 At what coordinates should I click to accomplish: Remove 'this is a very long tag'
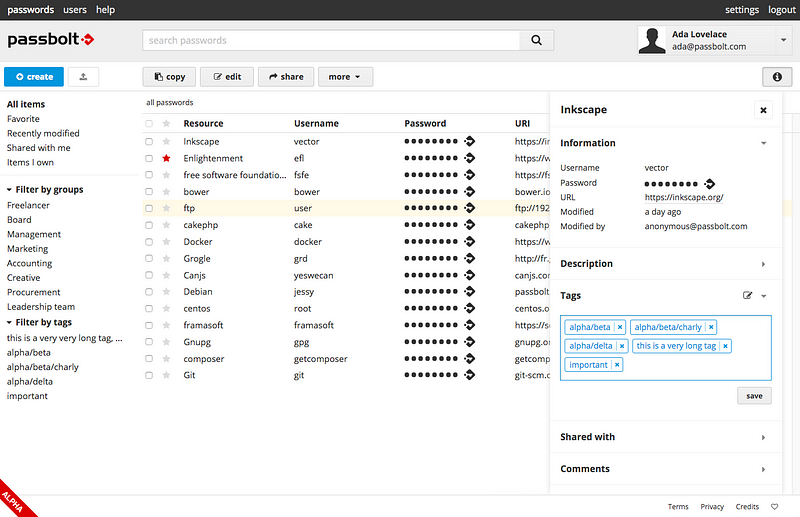coord(725,346)
